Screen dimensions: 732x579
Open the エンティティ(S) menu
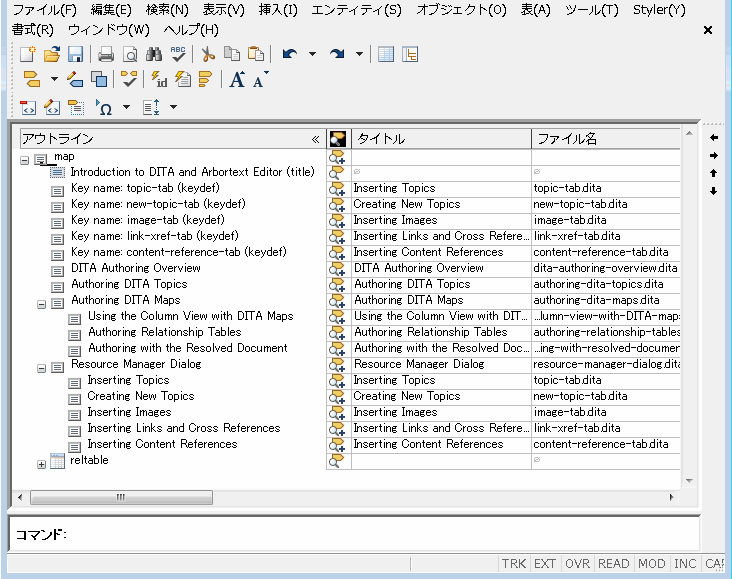(x=356, y=10)
